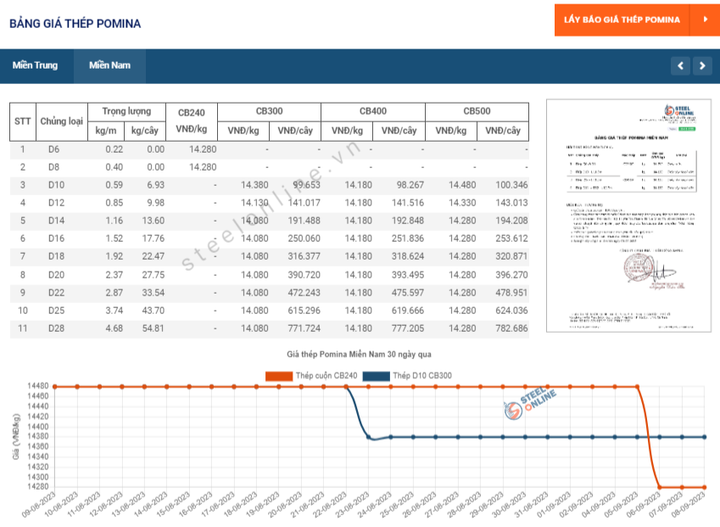
Task: Select the D8 row type cell
Action: pyautogui.click(x=54, y=168)
